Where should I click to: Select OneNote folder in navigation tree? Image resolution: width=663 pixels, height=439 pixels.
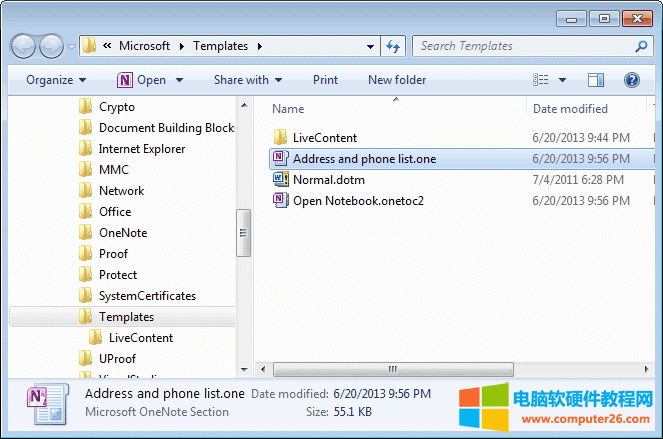(x=122, y=233)
